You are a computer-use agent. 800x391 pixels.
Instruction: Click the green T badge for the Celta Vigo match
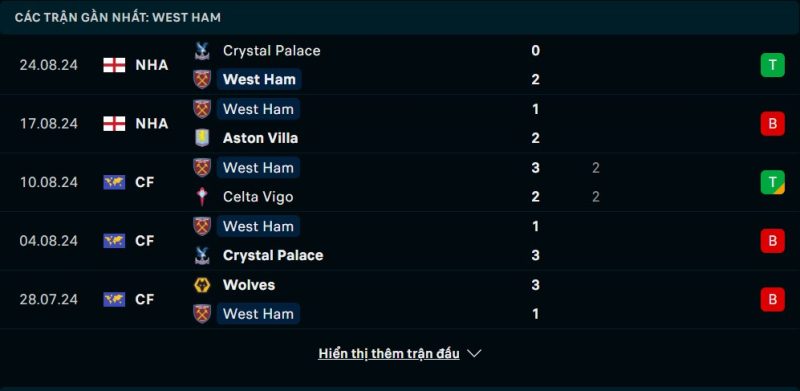772,182
